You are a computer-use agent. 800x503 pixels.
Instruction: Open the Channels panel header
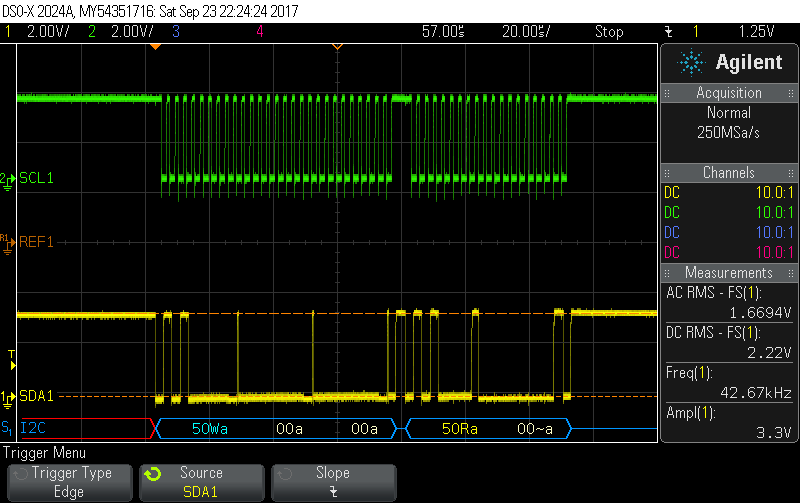729,173
